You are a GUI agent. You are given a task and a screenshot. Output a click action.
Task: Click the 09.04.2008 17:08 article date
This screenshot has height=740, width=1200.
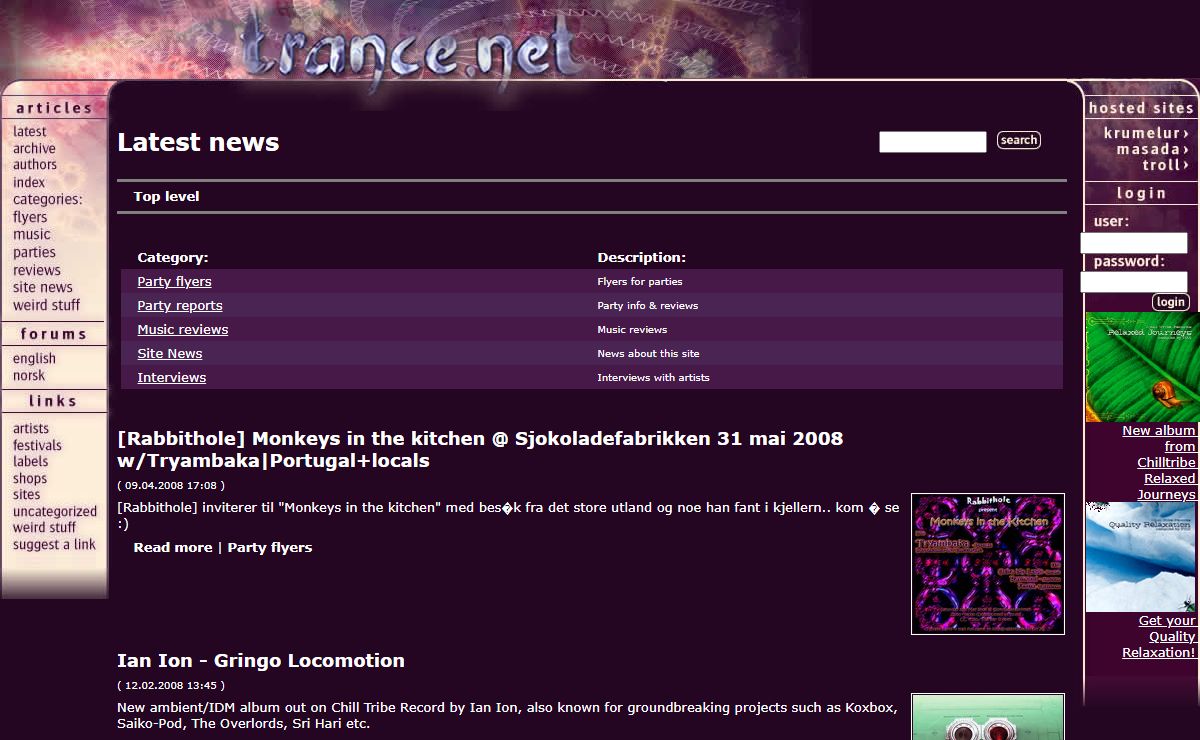tap(172, 486)
